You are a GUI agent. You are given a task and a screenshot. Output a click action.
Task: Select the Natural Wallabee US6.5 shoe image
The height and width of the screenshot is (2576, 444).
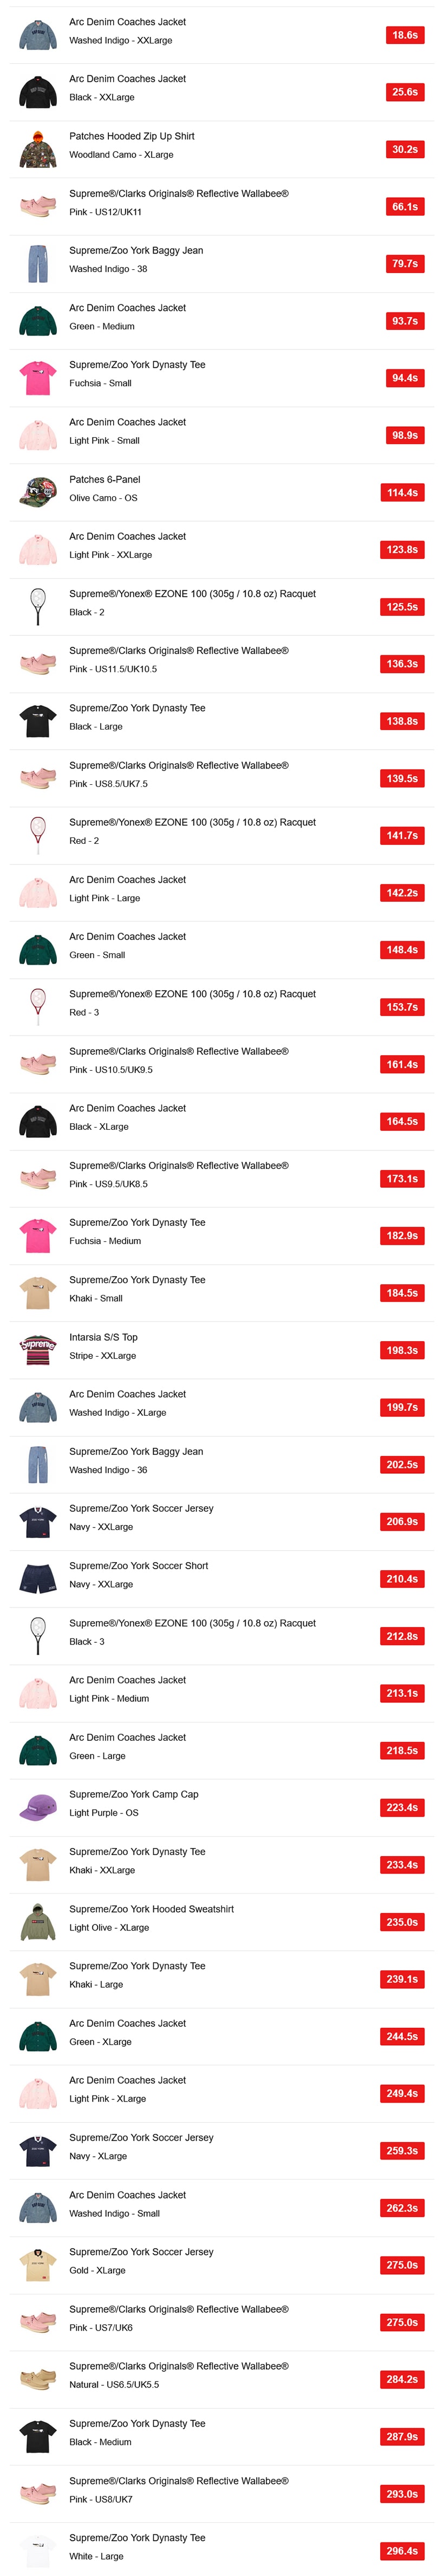pyautogui.click(x=38, y=2379)
